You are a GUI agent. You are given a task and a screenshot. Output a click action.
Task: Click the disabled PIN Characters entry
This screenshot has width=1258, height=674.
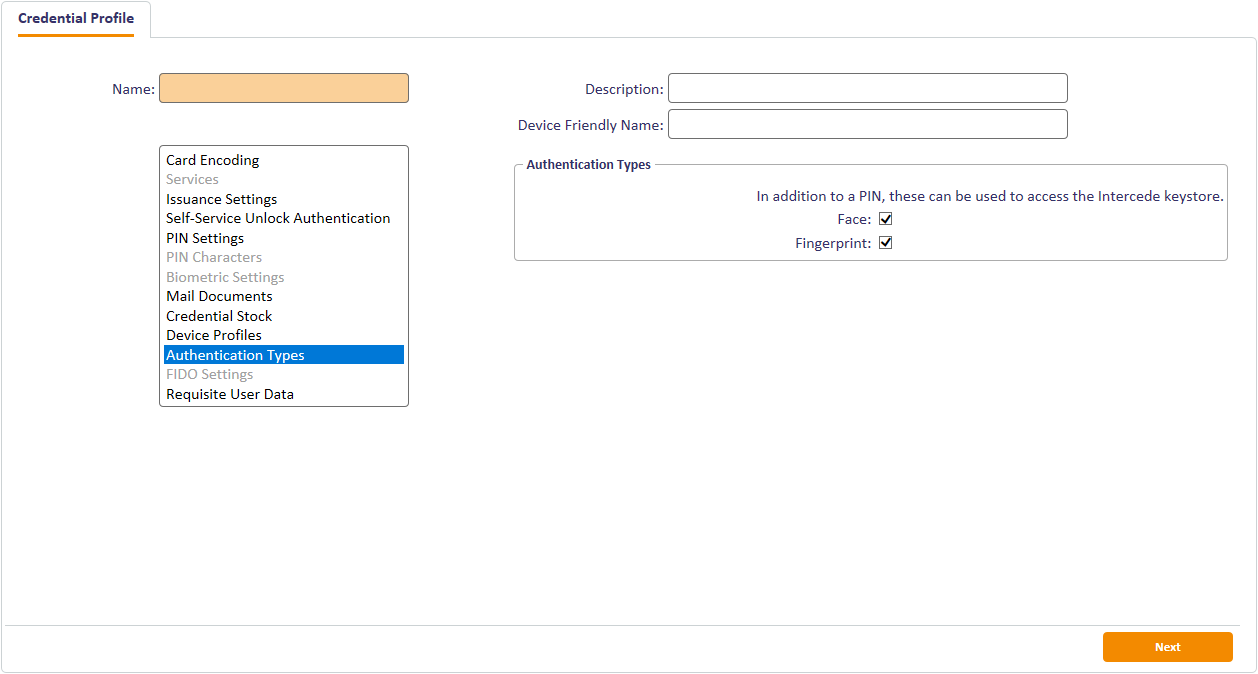pyautogui.click(x=214, y=257)
